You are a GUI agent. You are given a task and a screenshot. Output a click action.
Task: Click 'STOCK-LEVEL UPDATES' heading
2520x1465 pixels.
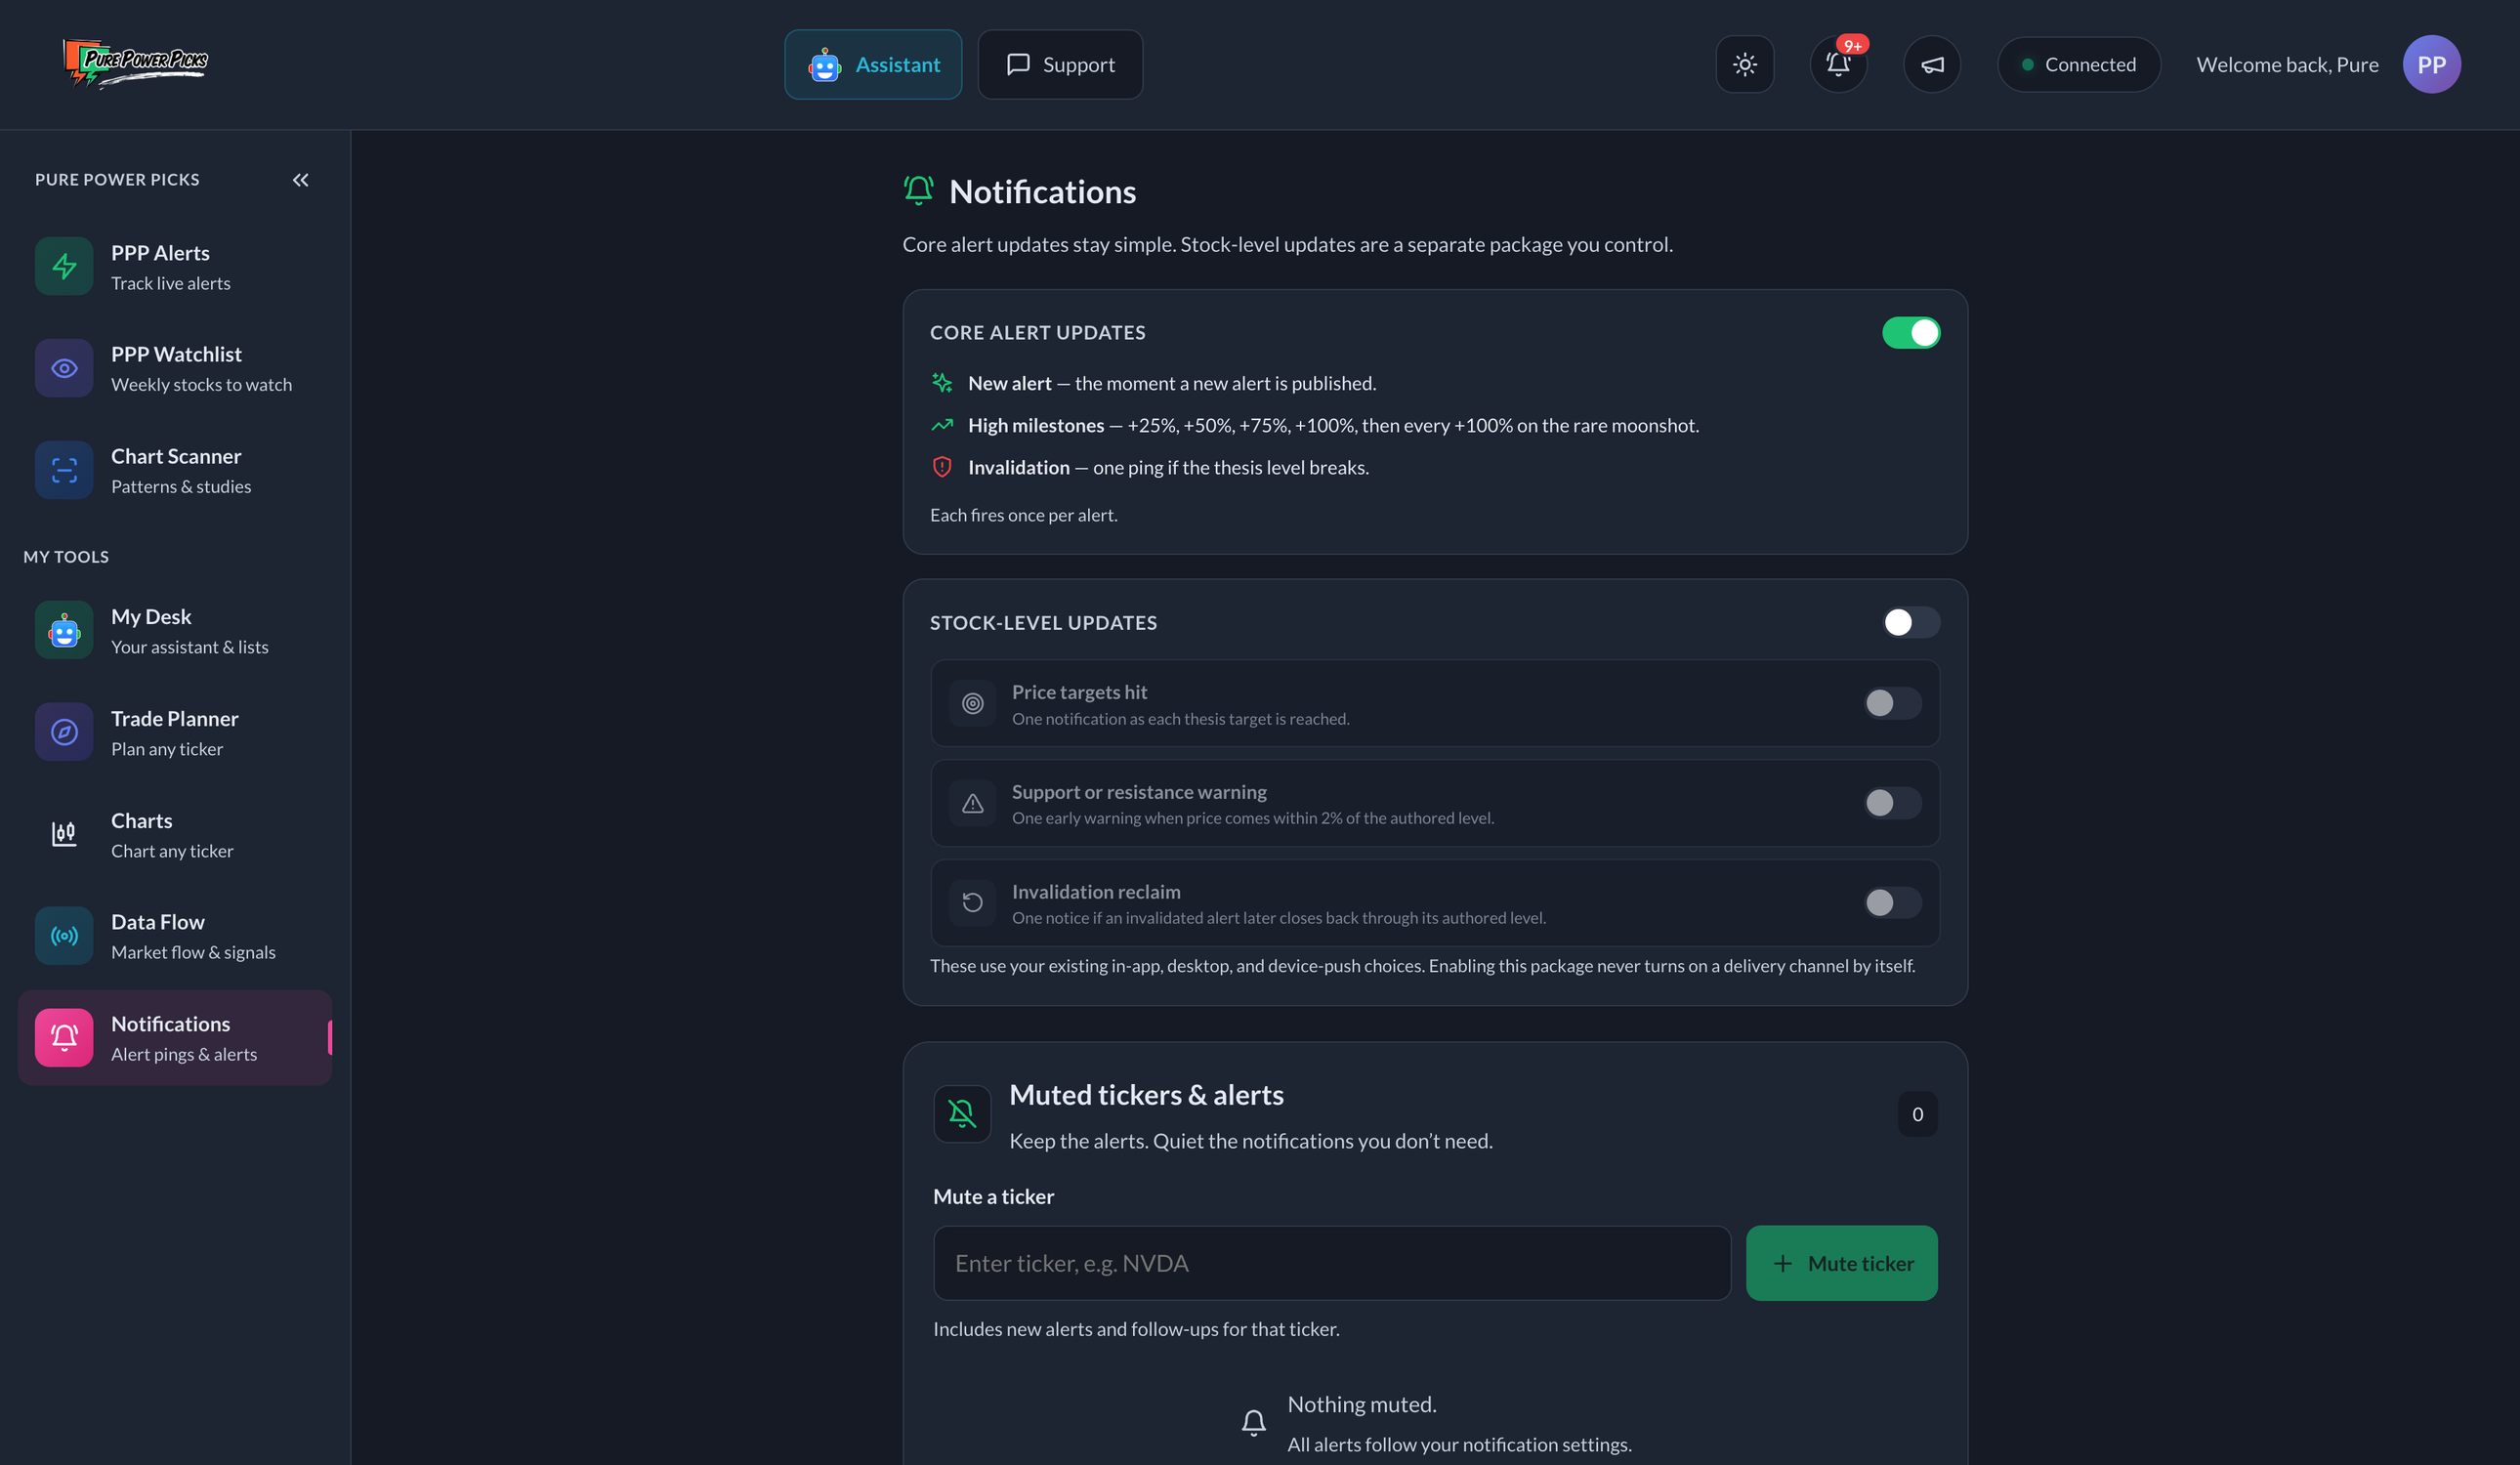pyautogui.click(x=1043, y=622)
